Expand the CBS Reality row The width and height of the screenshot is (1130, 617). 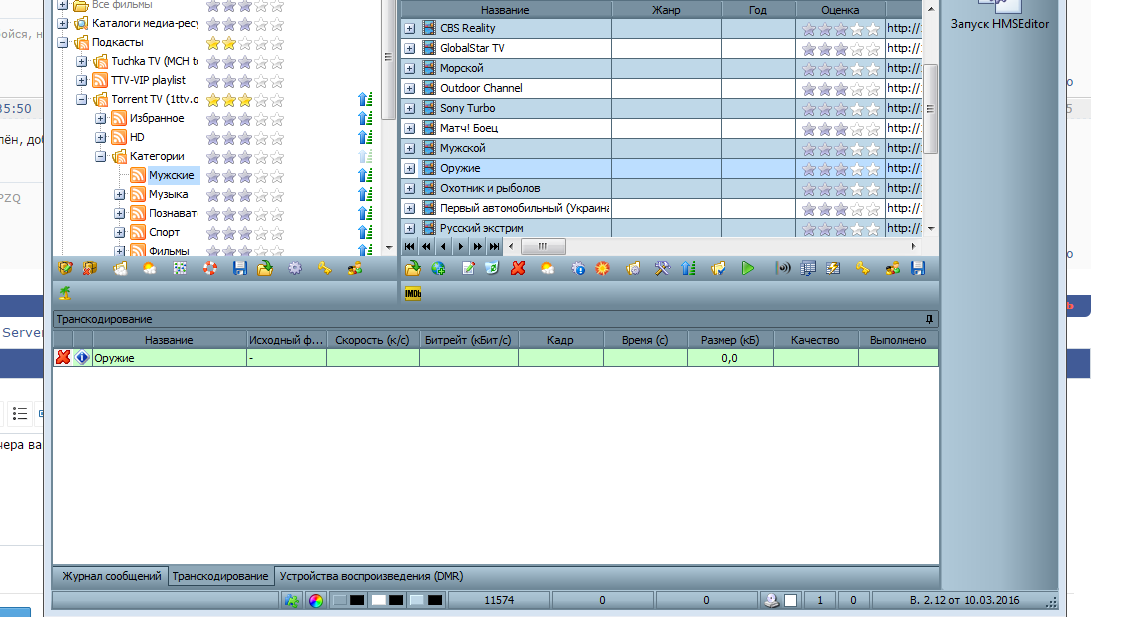[410, 29]
